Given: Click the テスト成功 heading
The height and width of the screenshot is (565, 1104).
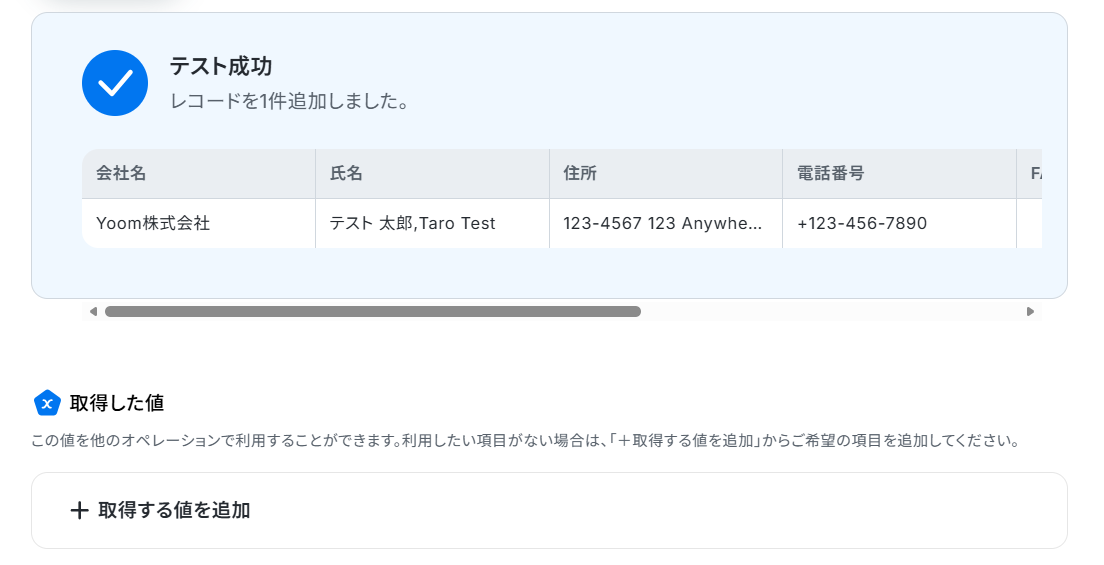Looking at the screenshot, I should [x=221, y=66].
